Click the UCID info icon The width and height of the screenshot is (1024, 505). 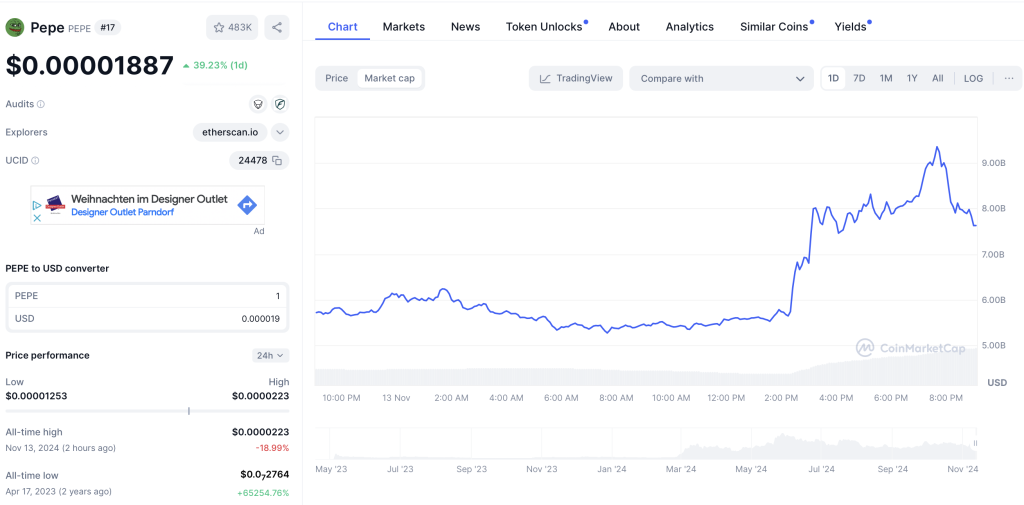click(35, 160)
